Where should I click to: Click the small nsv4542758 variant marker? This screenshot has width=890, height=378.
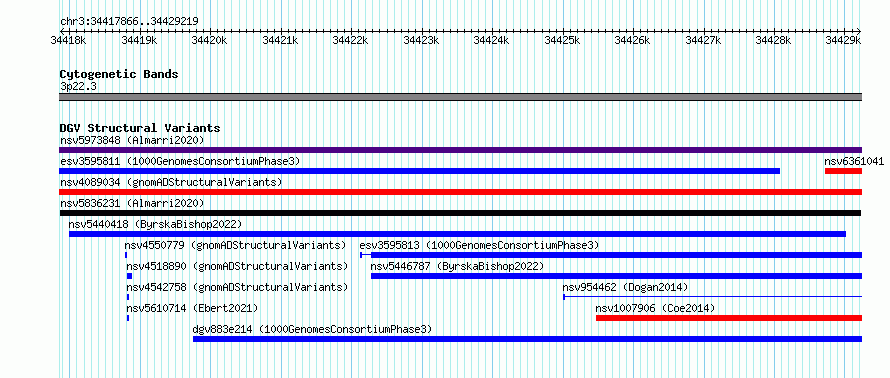(128, 297)
